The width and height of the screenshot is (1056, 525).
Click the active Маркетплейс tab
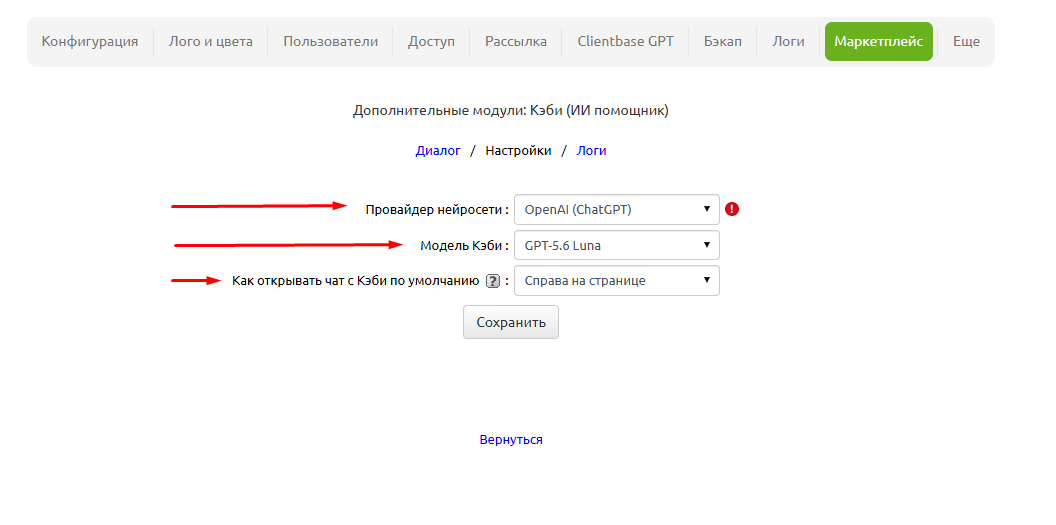click(x=879, y=42)
